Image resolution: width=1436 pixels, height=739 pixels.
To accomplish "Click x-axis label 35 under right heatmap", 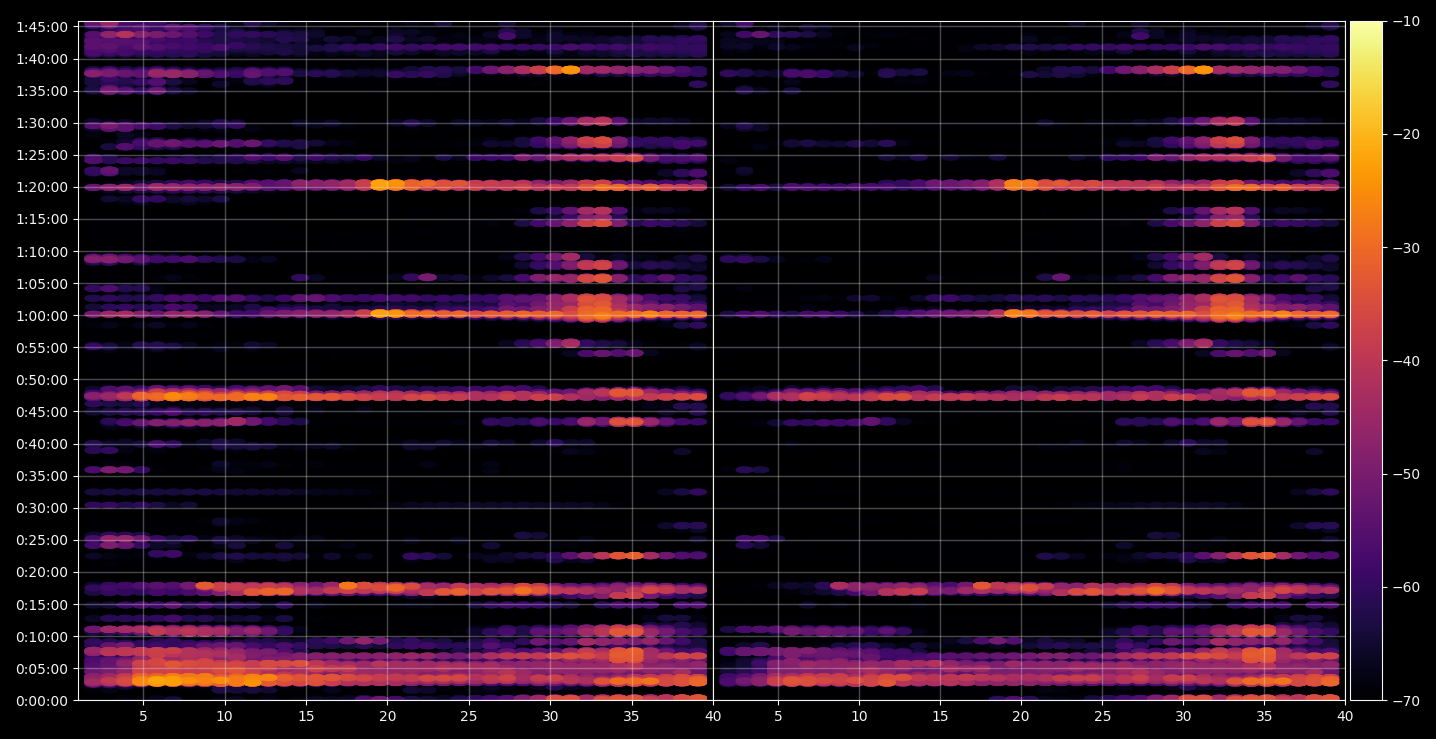I will pyautogui.click(x=1264, y=716).
